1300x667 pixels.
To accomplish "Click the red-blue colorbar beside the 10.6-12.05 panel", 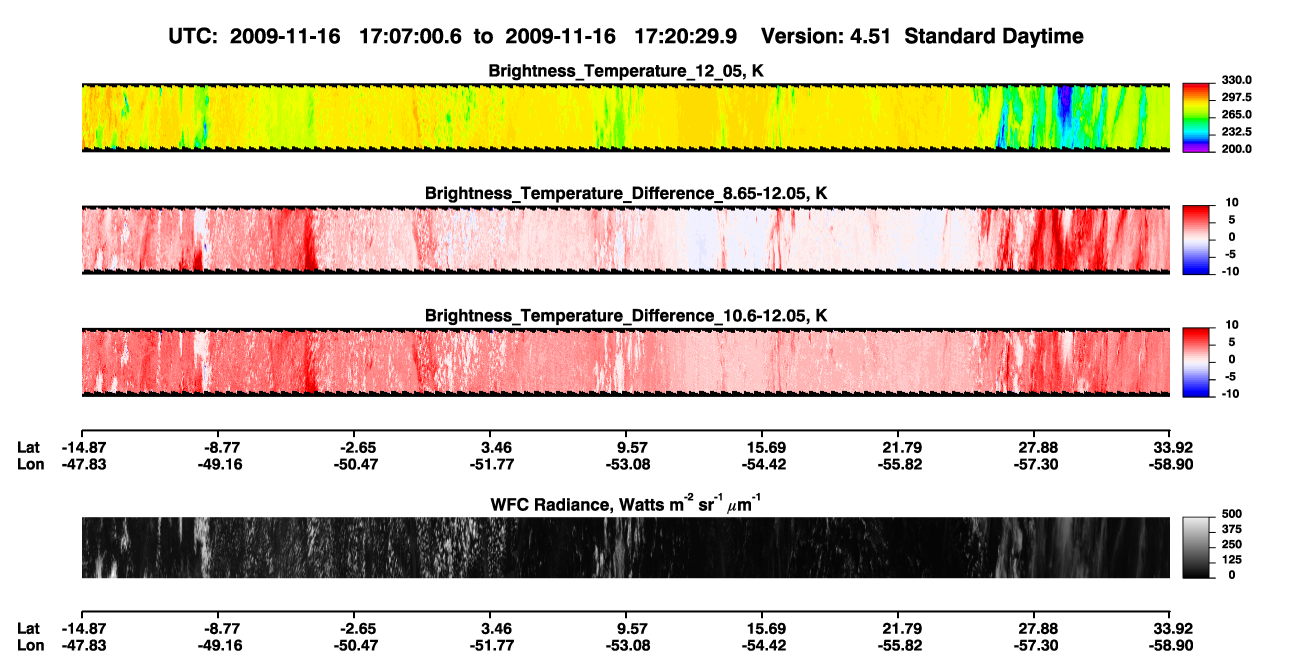I will [1197, 362].
